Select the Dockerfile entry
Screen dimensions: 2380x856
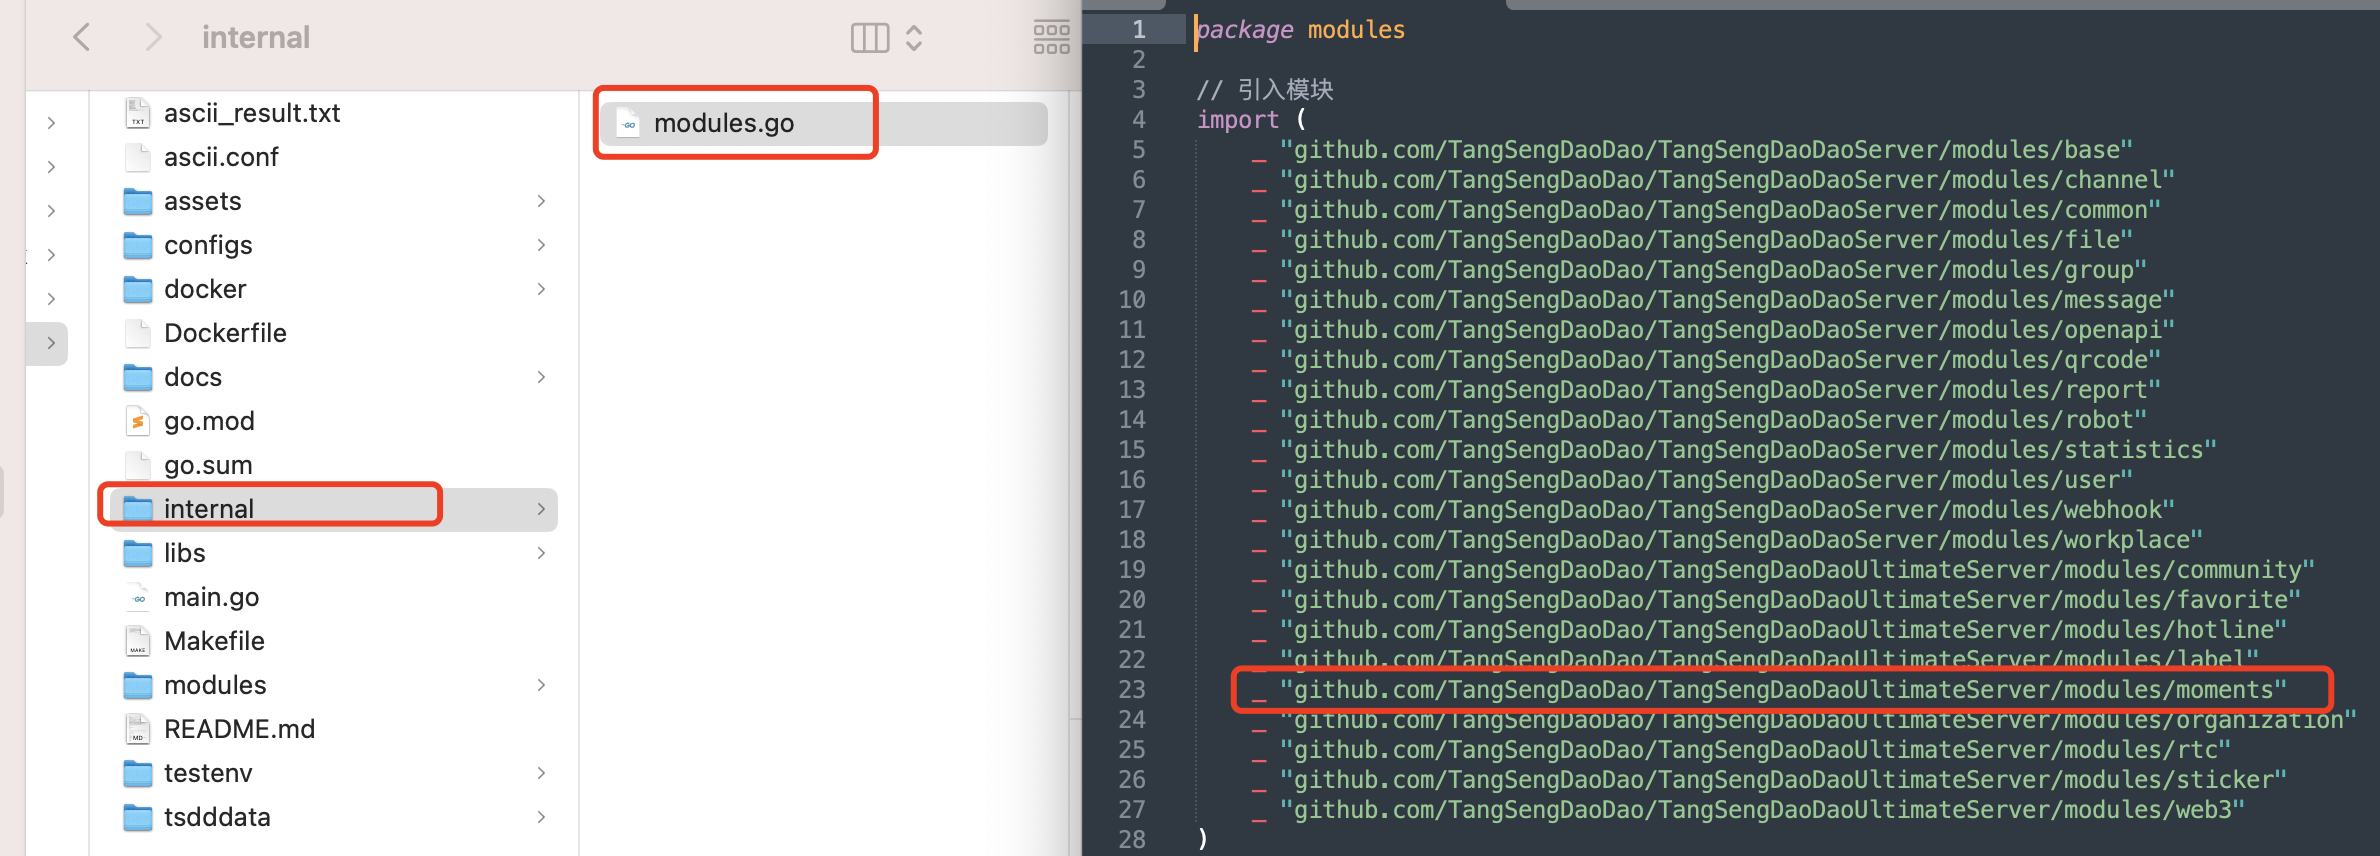tap(225, 333)
